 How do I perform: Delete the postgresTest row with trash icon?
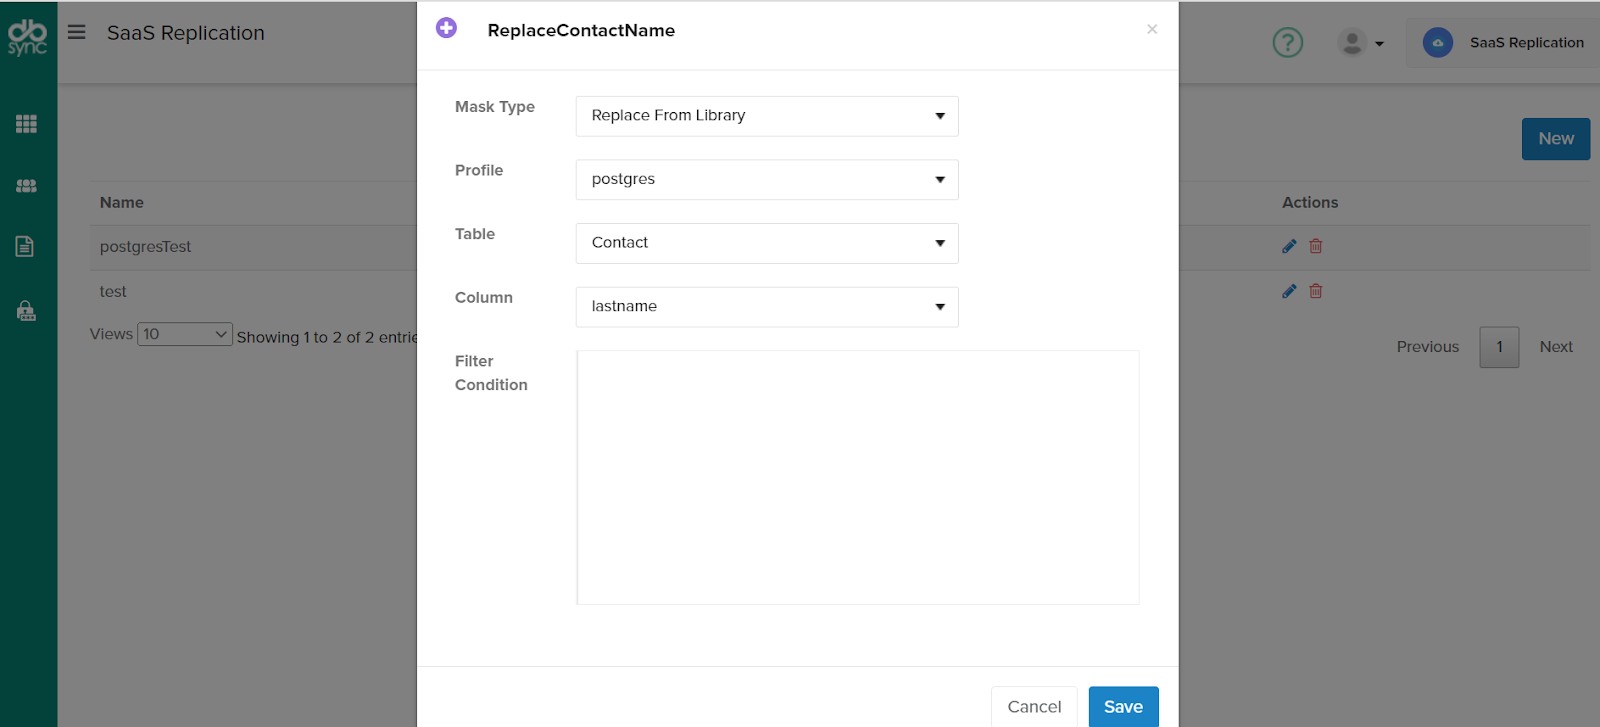[1316, 246]
